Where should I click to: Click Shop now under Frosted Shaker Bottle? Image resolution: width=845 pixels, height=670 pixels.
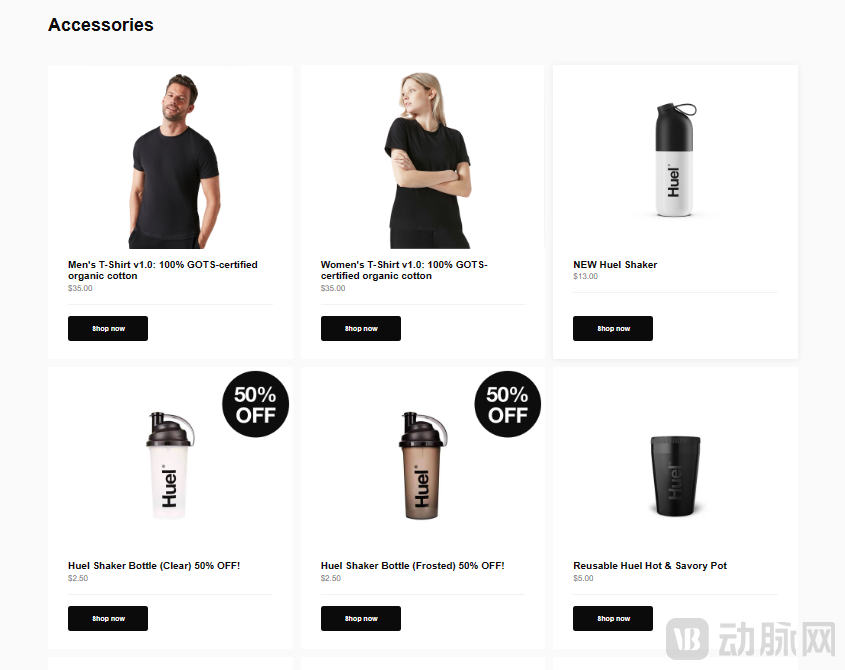tap(361, 618)
